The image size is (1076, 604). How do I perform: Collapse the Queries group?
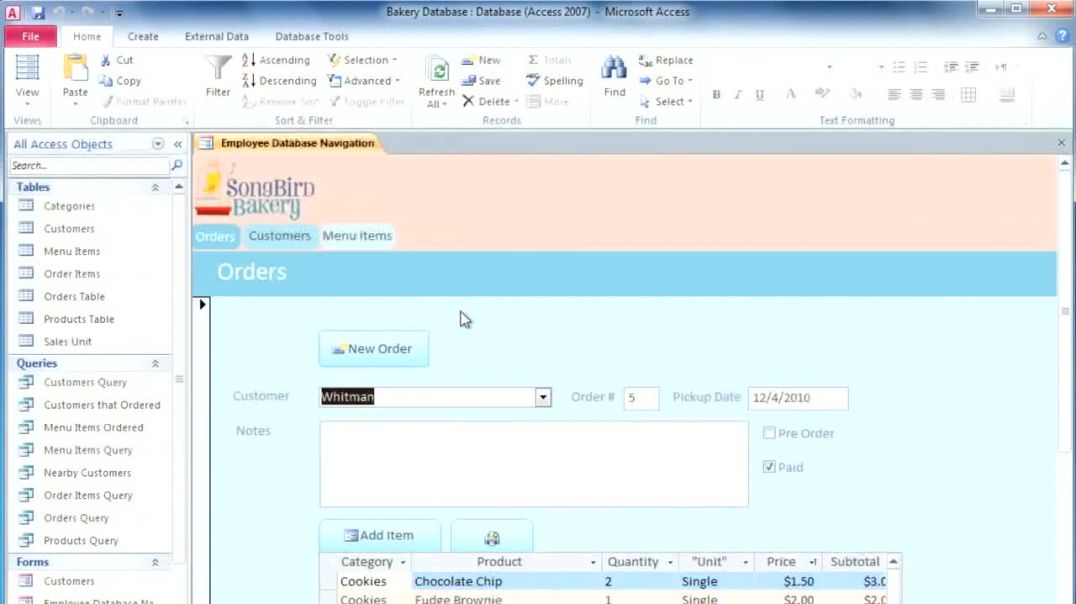tap(155, 364)
